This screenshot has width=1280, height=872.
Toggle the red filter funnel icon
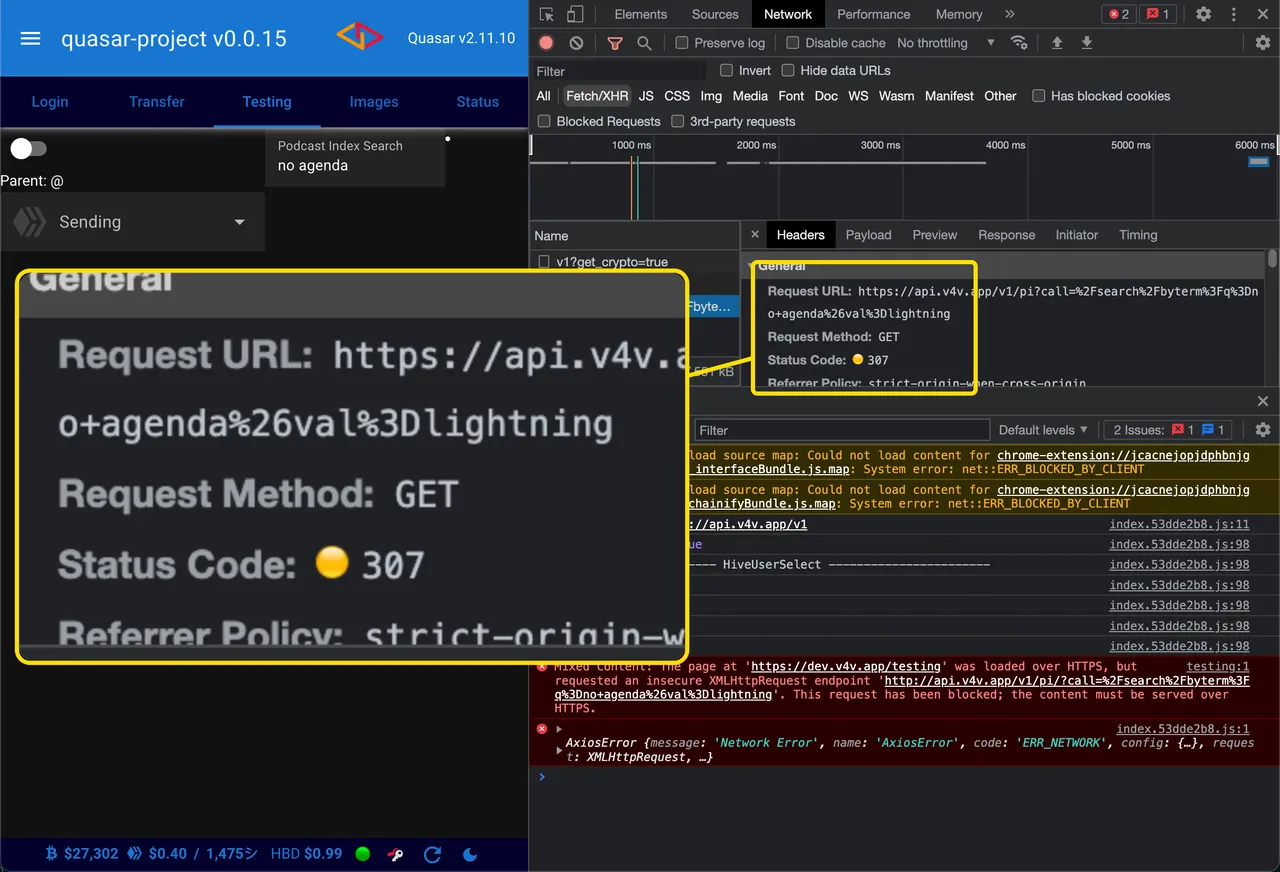615,43
